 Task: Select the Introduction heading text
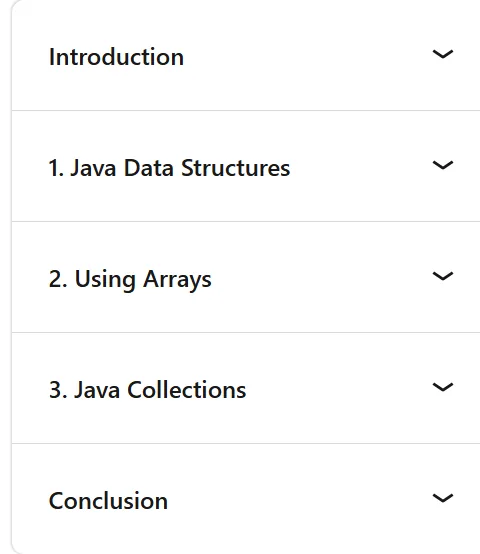coord(116,57)
